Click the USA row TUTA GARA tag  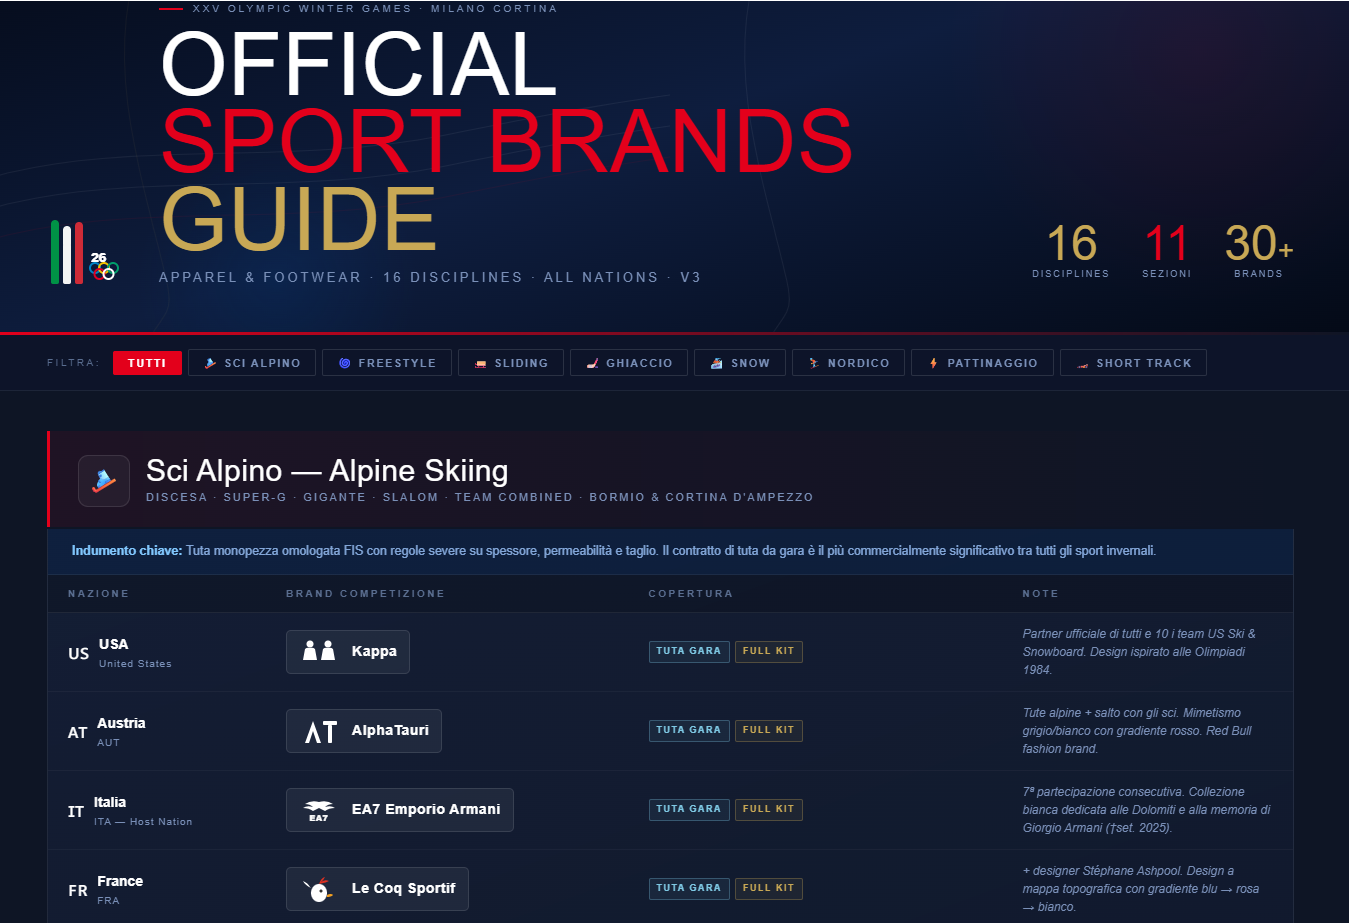click(689, 651)
